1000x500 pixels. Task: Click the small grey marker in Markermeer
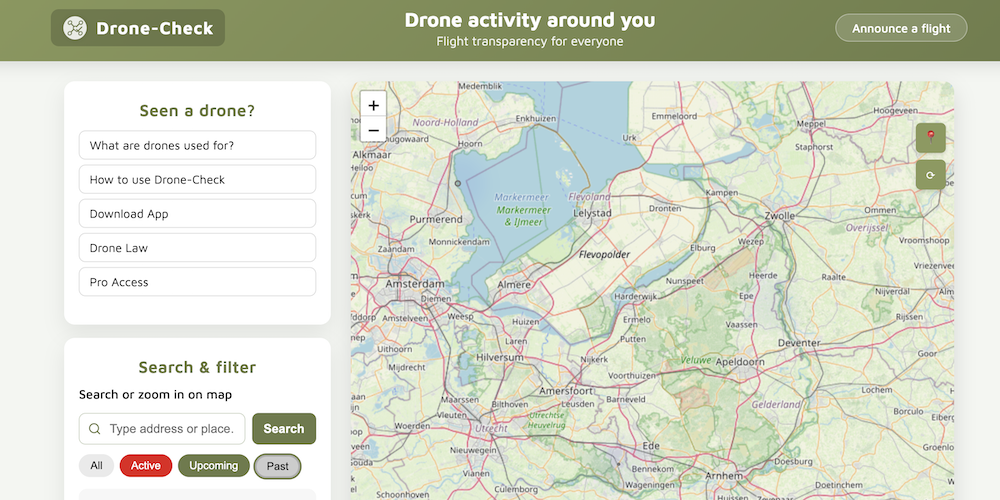click(457, 184)
